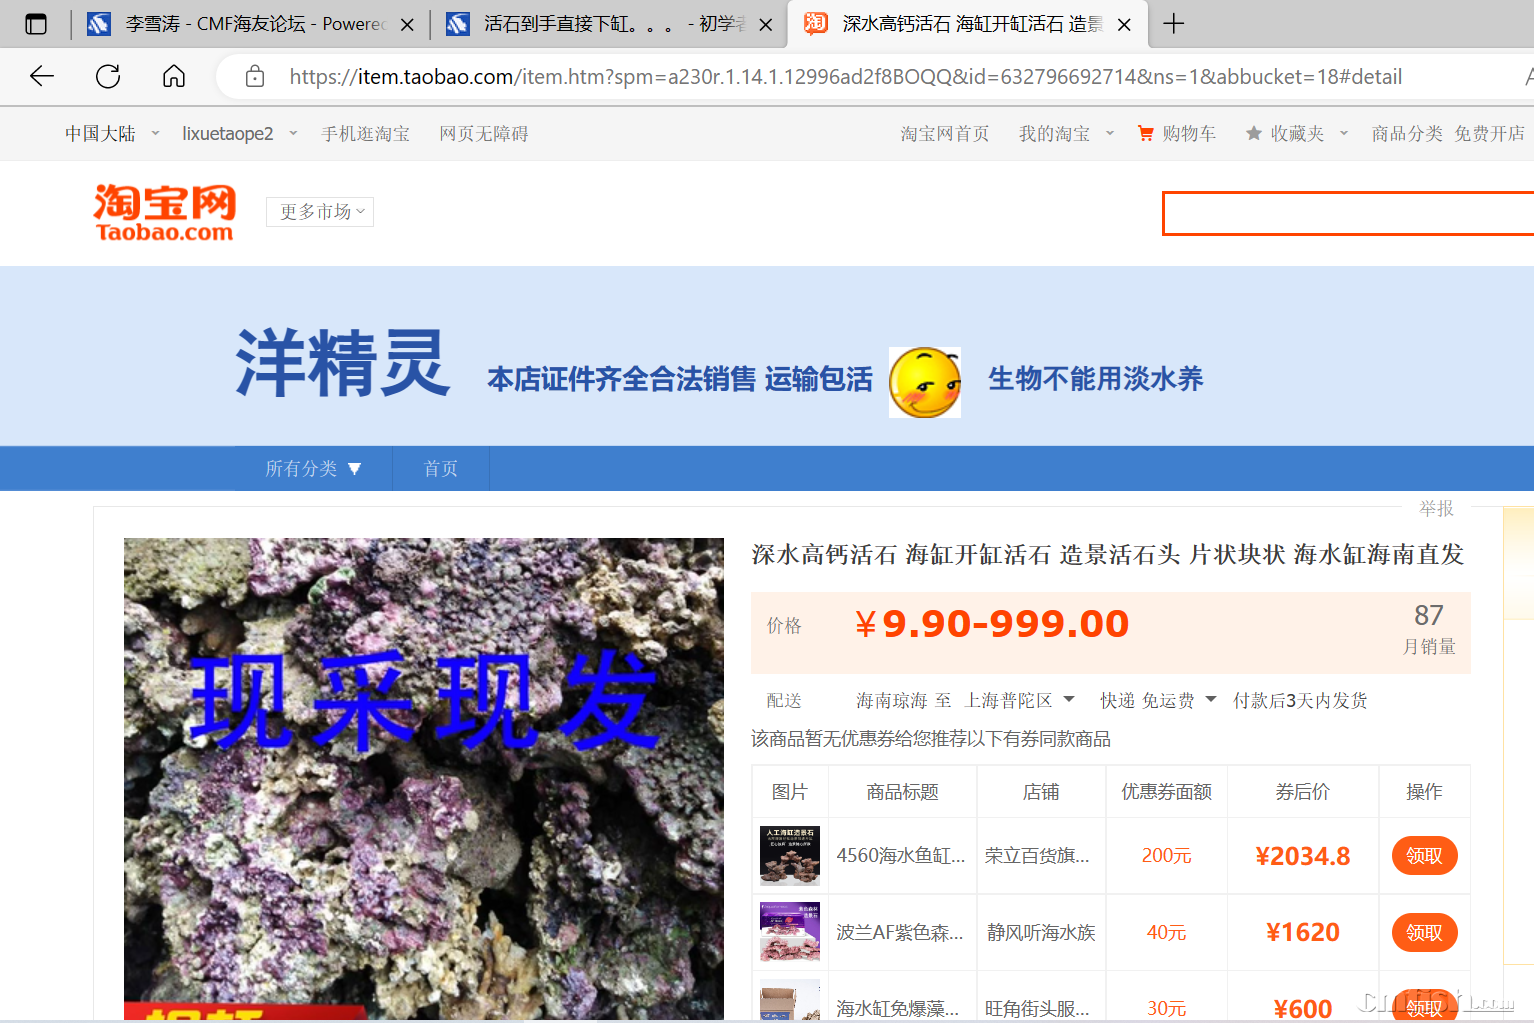
Task: Open the tab overview icon at top-left
Action: (36, 22)
